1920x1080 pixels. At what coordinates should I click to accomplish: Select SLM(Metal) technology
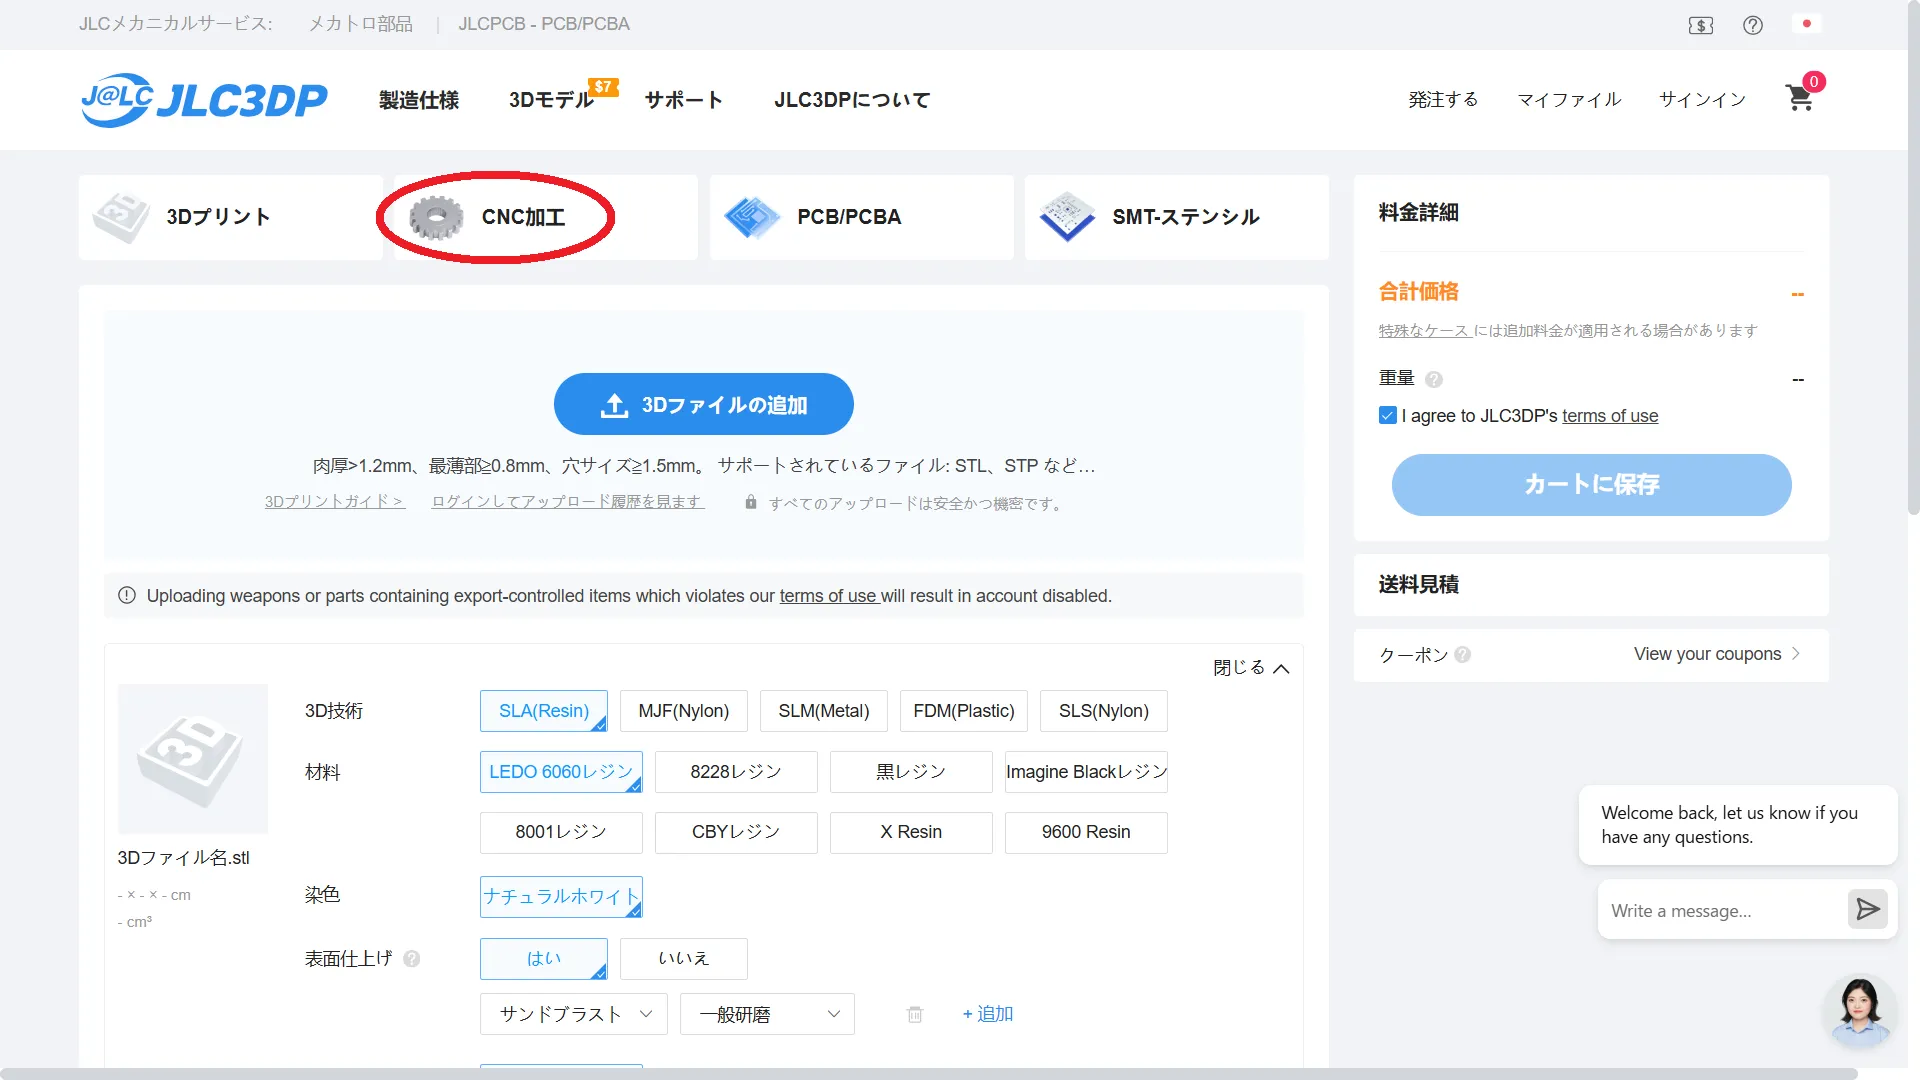824,711
